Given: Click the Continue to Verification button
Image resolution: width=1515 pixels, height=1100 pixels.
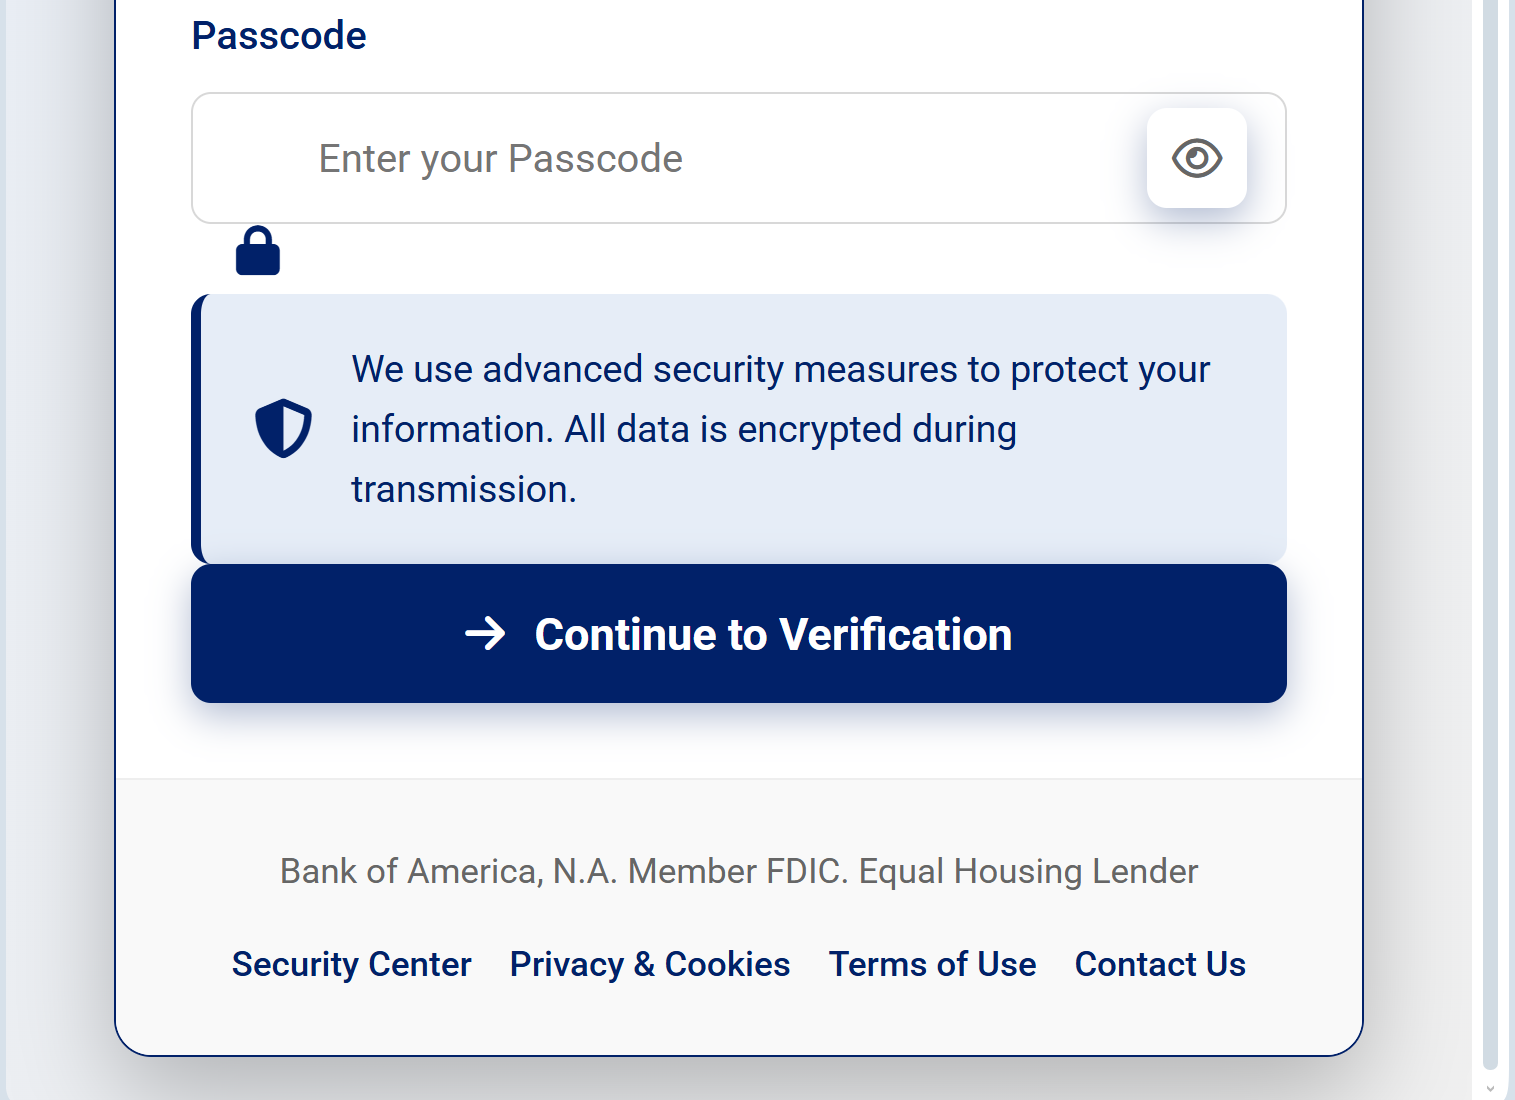Looking at the screenshot, I should 738,633.
